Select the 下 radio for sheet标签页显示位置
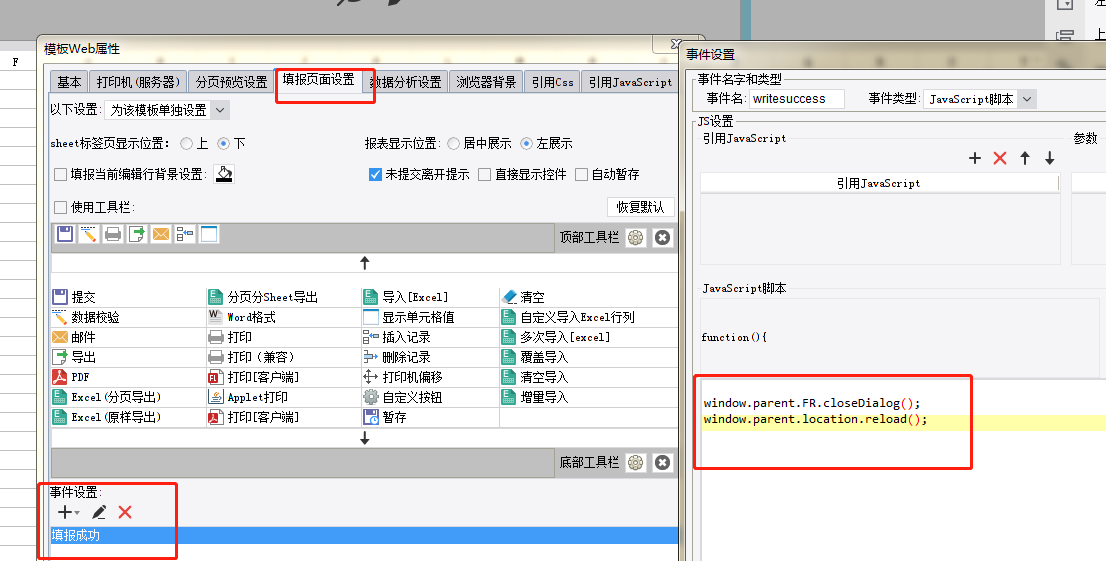This screenshot has height=561, width=1106. point(224,143)
